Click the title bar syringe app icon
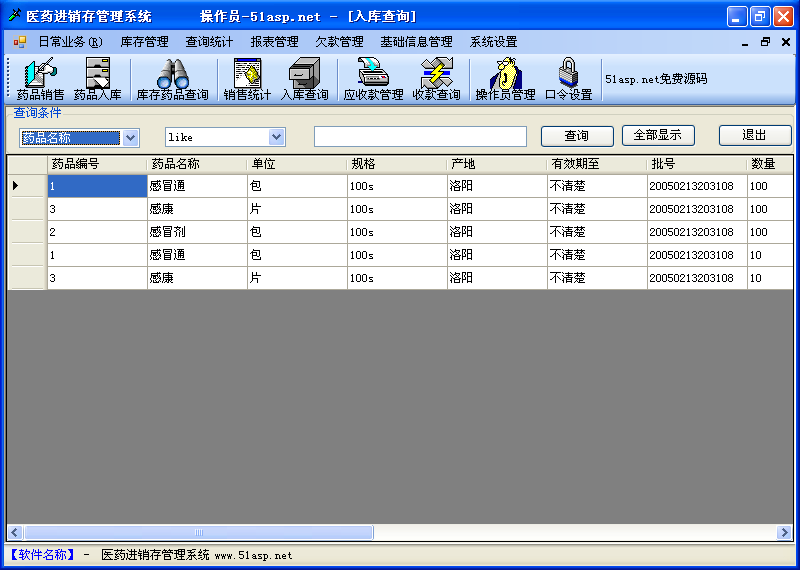The image size is (800, 570). [14, 16]
